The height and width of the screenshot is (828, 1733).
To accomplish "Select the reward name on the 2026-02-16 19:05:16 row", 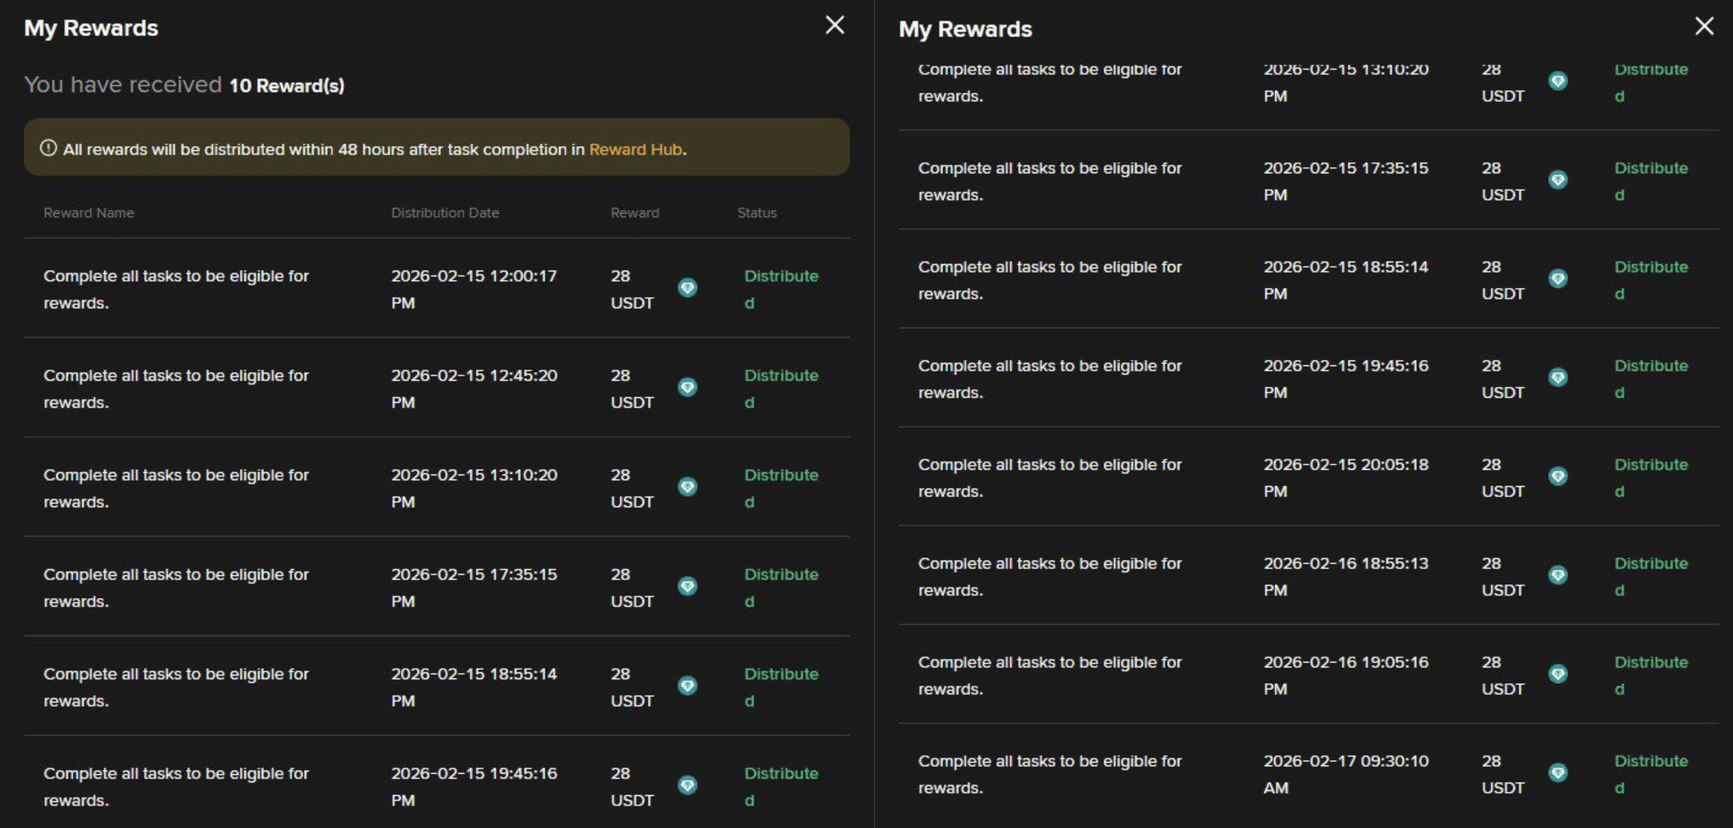I will pyautogui.click(x=1050, y=675).
